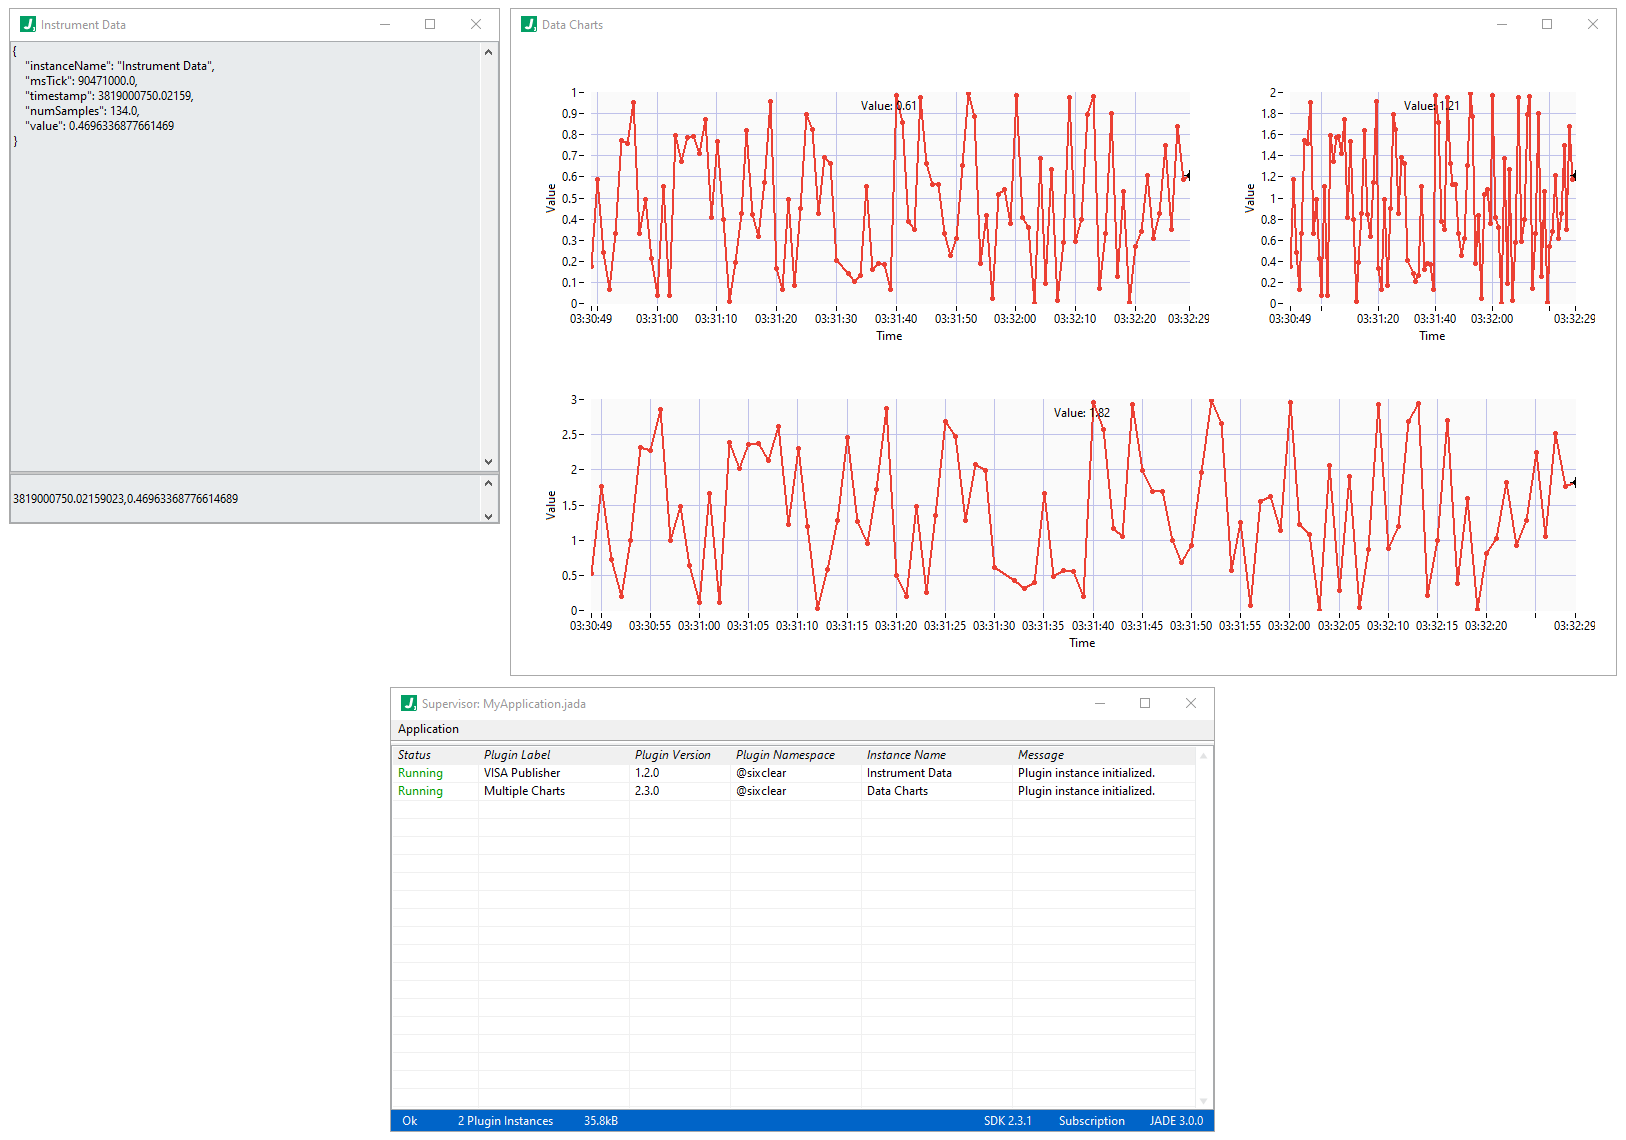Click the scroll-down arrow in the JSON pane
This screenshot has width=1626, height=1140.
tap(489, 461)
